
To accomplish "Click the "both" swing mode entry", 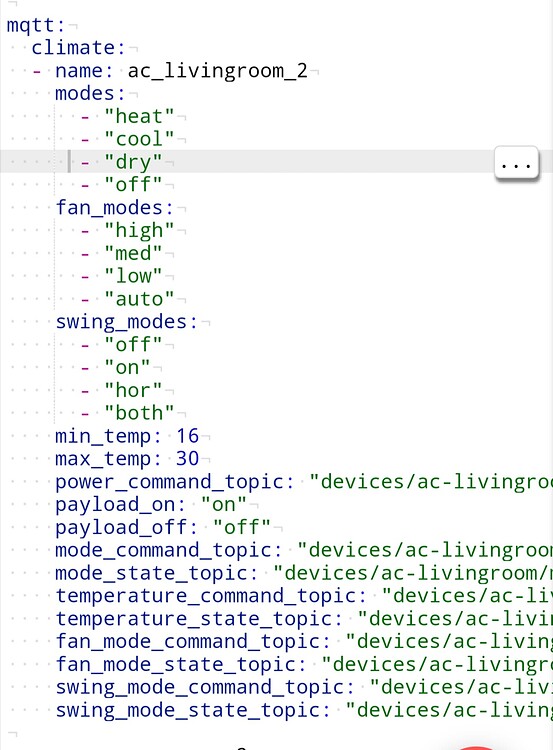I will coord(139,413).
